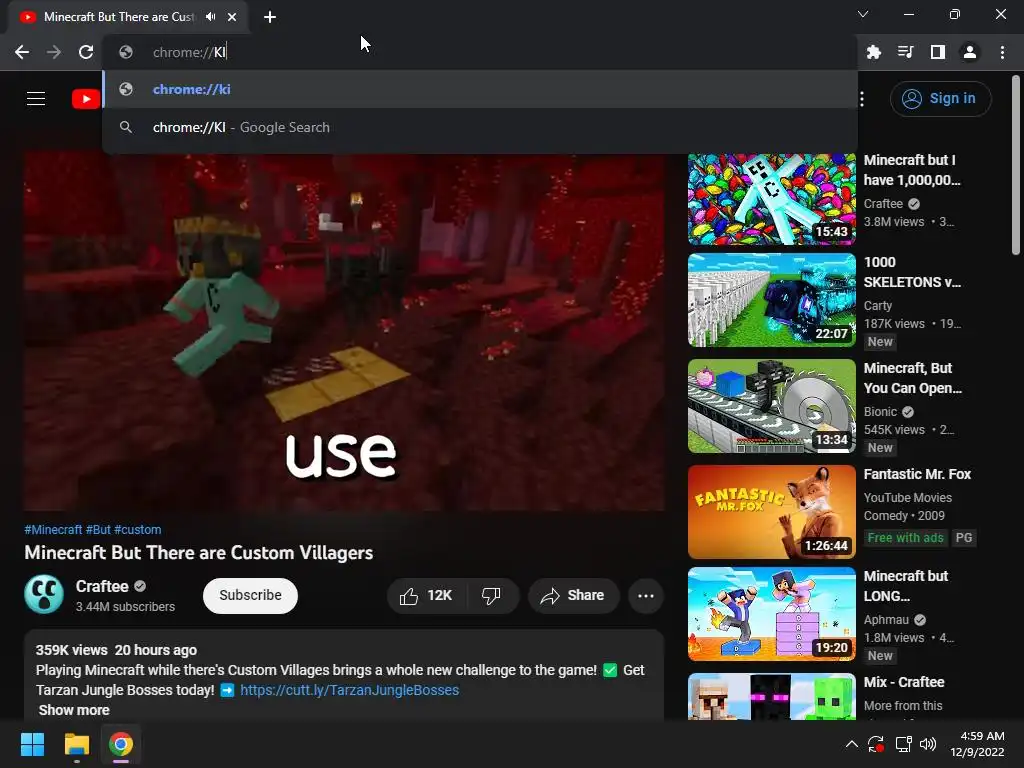
Task: Open the Chrome extensions puzzle icon
Action: tap(874, 52)
